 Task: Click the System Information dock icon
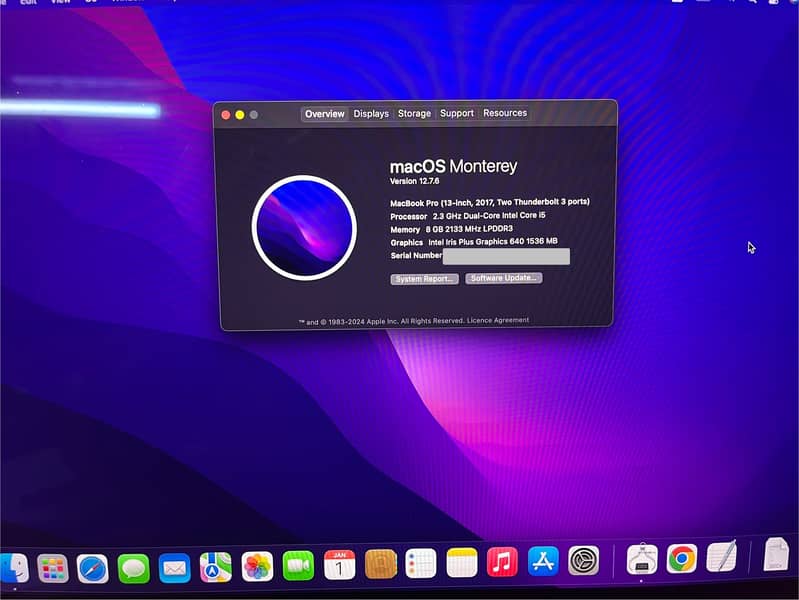pos(642,559)
